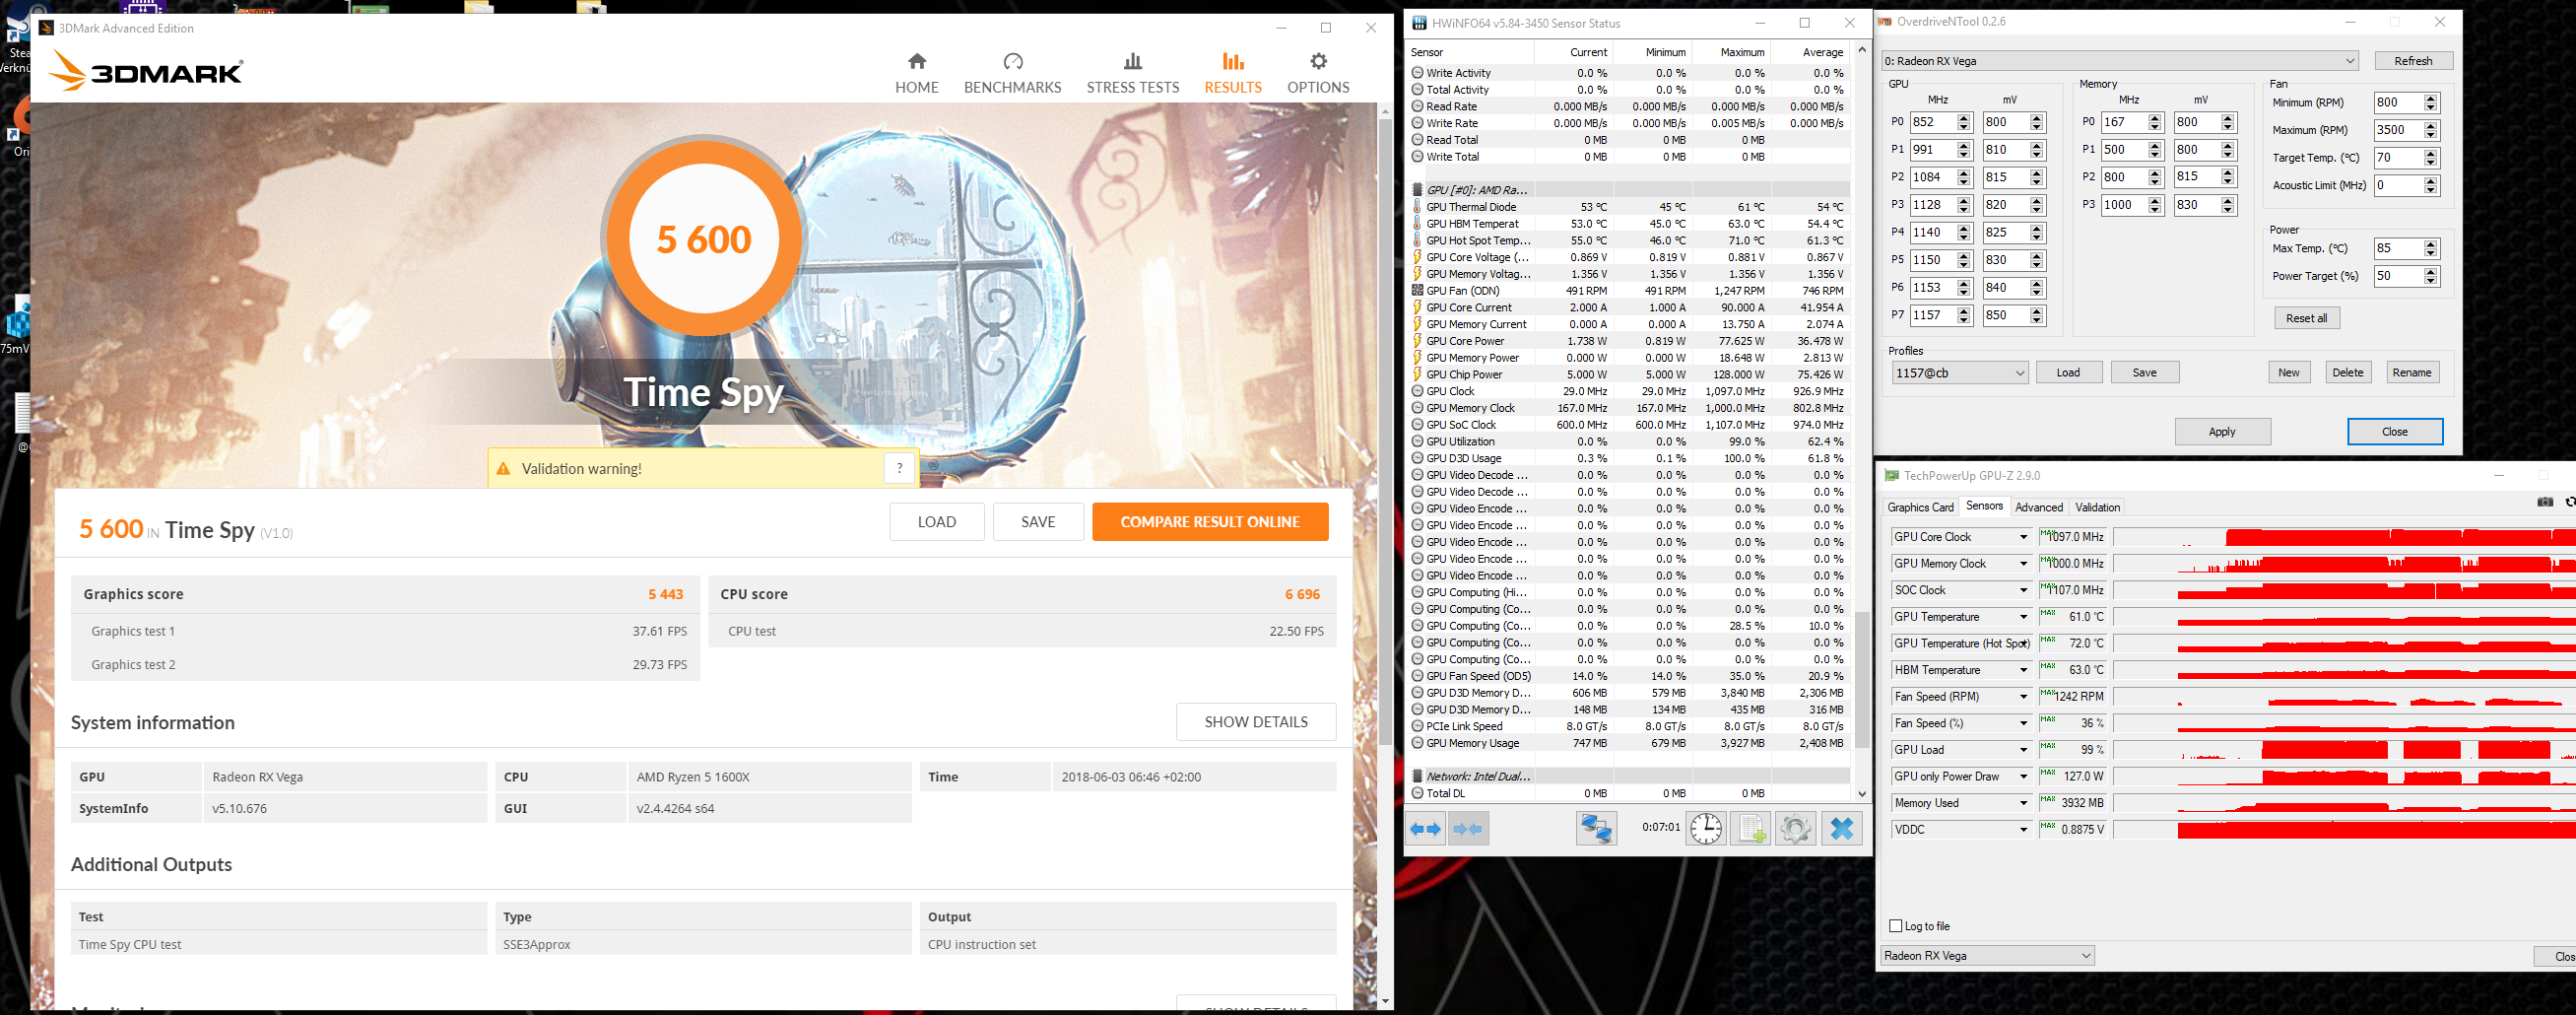The image size is (2576, 1015).
Task: Click GPU Thermal Diode thermometer icon
Action: pyautogui.click(x=1417, y=207)
